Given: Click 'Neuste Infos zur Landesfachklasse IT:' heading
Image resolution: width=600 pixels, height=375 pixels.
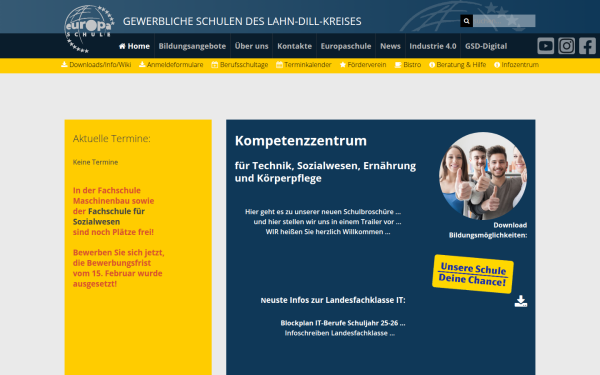Looking at the screenshot, I should (333, 300).
